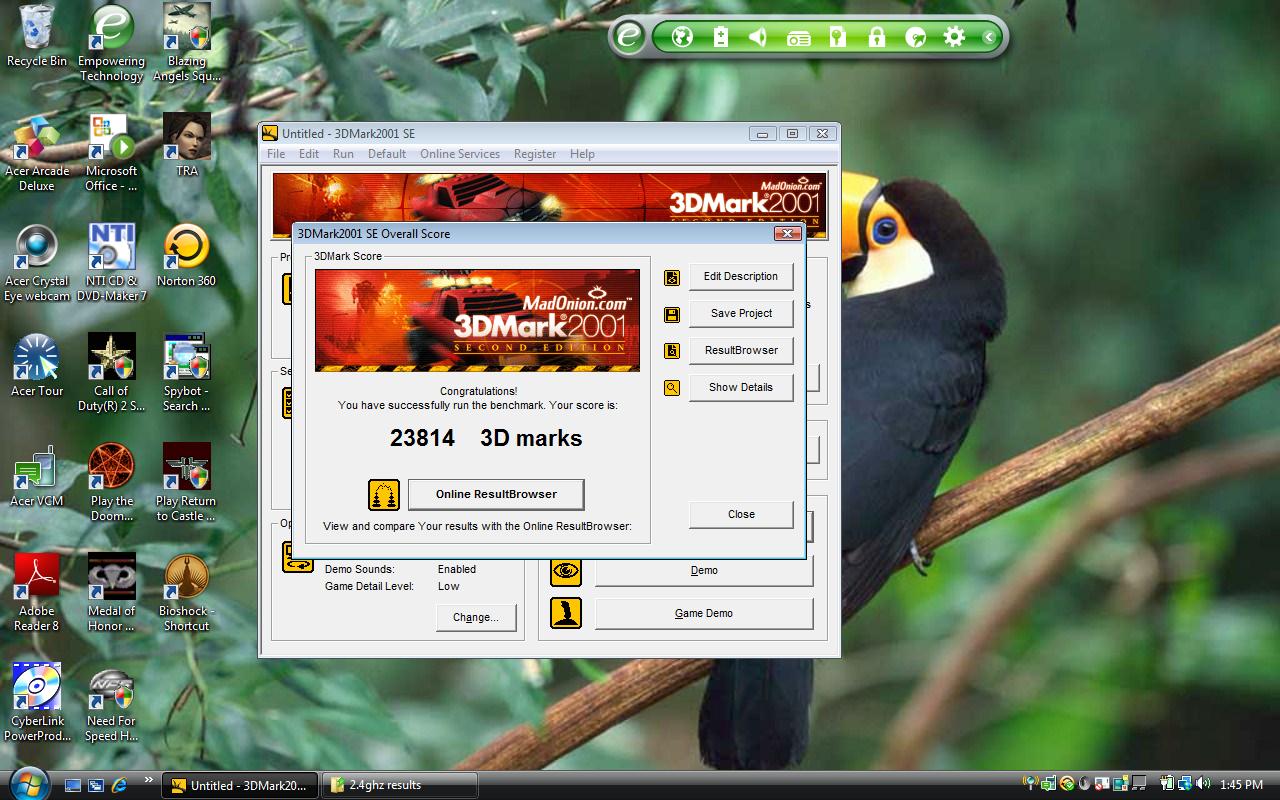Open the settings gear in Acer toolbar
Image resolution: width=1280 pixels, height=800 pixels.
point(954,38)
